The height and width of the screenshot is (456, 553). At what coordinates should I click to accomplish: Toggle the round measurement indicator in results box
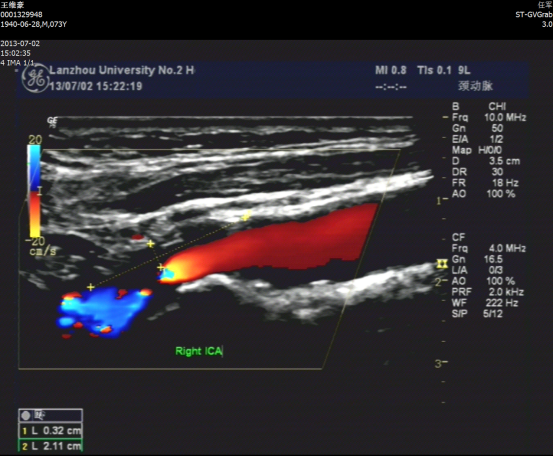point(25,415)
